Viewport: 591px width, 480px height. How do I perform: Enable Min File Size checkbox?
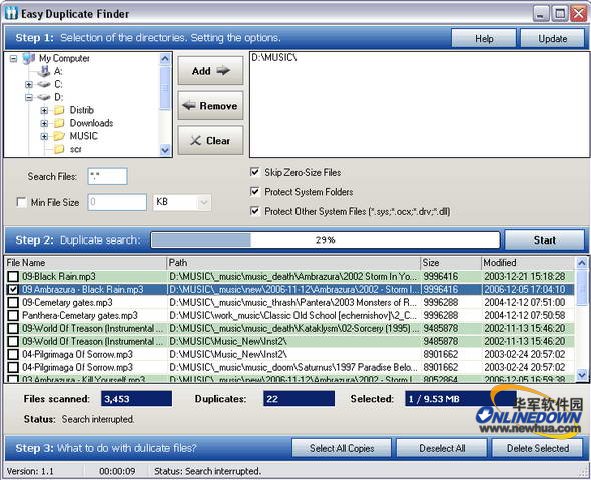point(21,202)
